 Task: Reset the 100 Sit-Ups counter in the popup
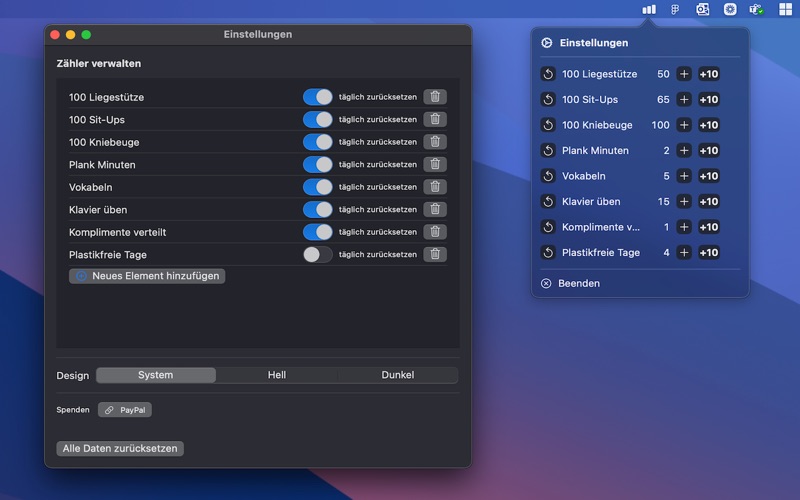548,99
